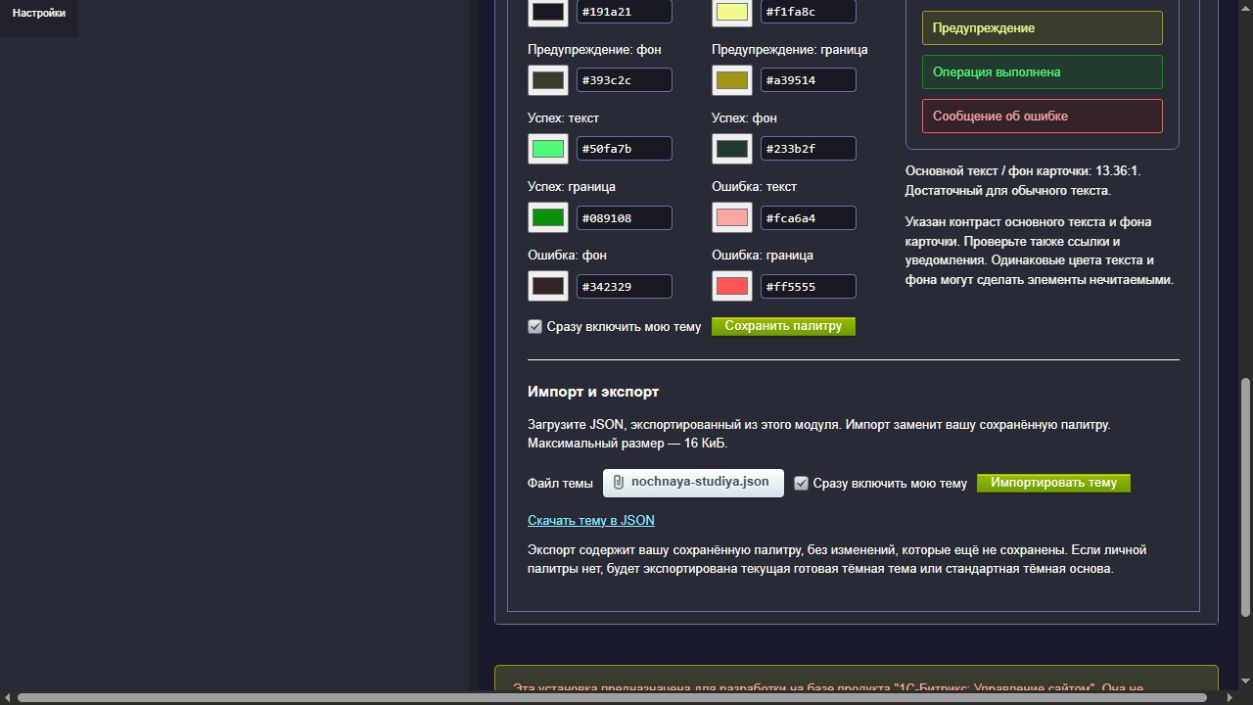1253x705 pixels.
Task: Click the Сохранить палитру button
Action: [783, 326]
